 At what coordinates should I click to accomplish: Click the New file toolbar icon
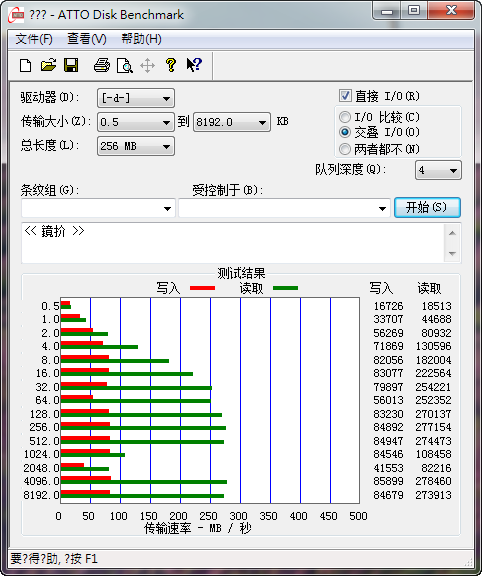tap(25, 65)
